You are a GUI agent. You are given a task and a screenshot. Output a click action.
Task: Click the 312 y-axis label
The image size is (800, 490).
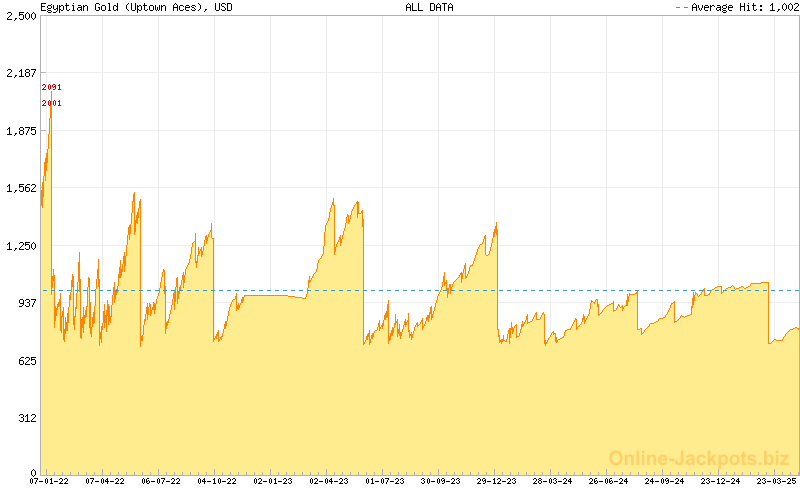(x=25, y=418)
